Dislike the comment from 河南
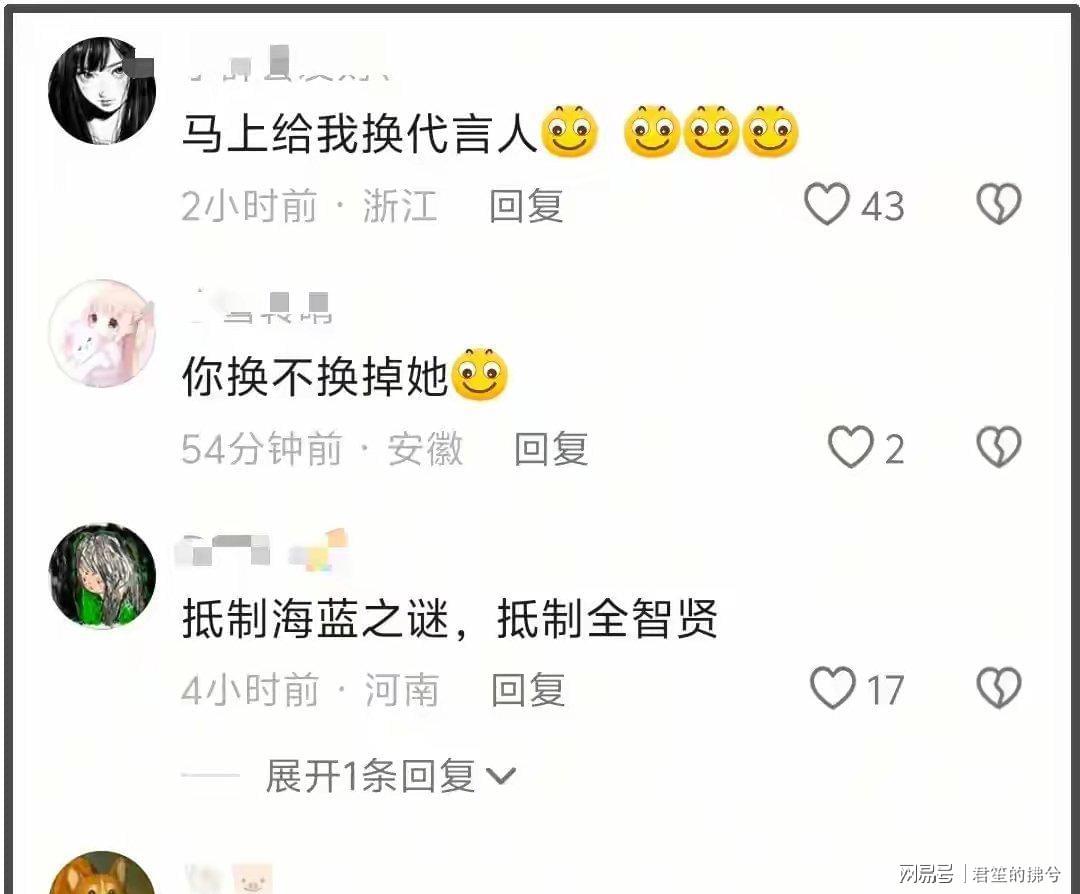 [999, 688]
